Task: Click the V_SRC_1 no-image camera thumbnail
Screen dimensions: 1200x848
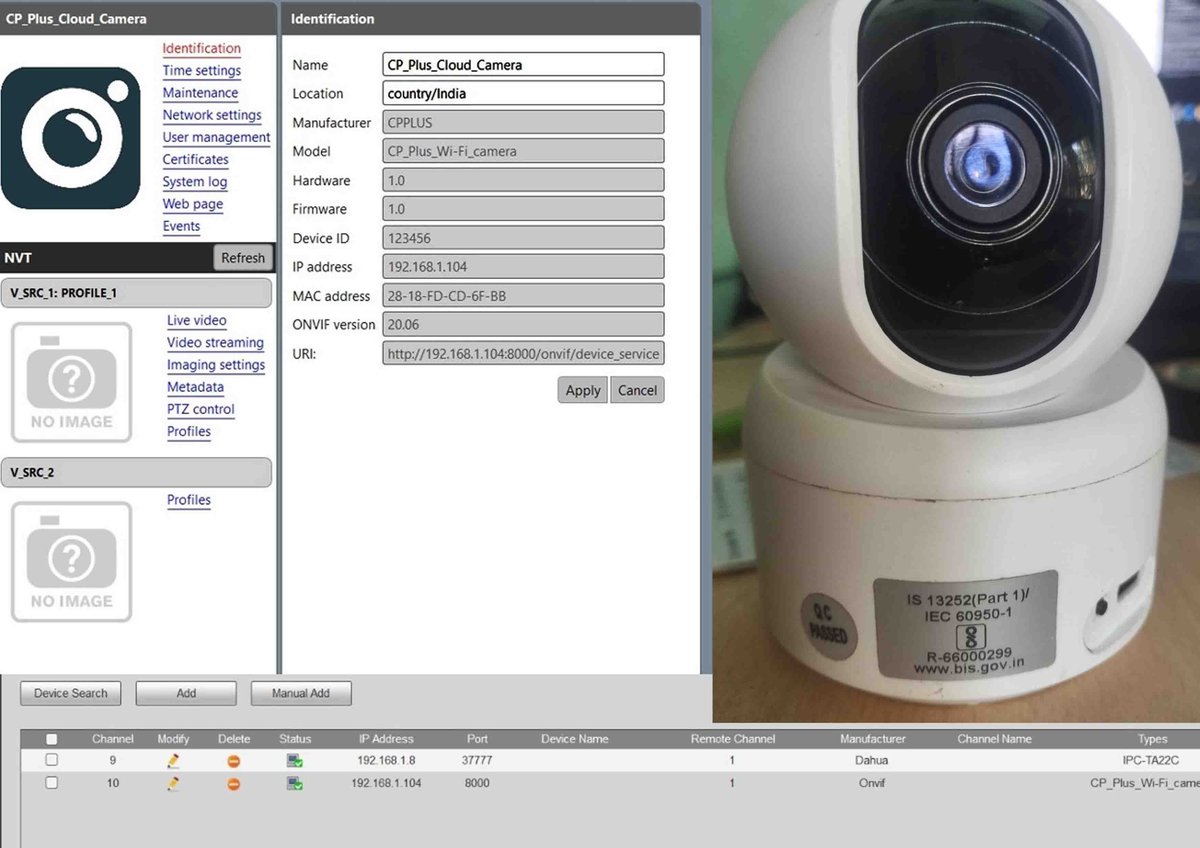Action: click(71, 382)
